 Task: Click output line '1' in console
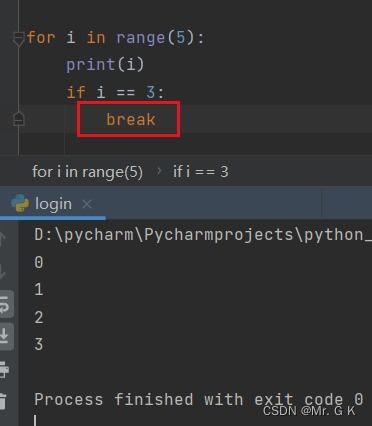coord(39,289)
